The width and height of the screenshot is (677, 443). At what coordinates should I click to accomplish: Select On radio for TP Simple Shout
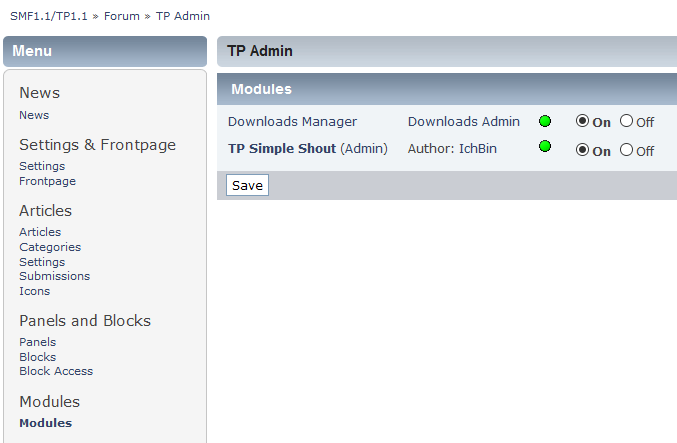pos(582,150)
